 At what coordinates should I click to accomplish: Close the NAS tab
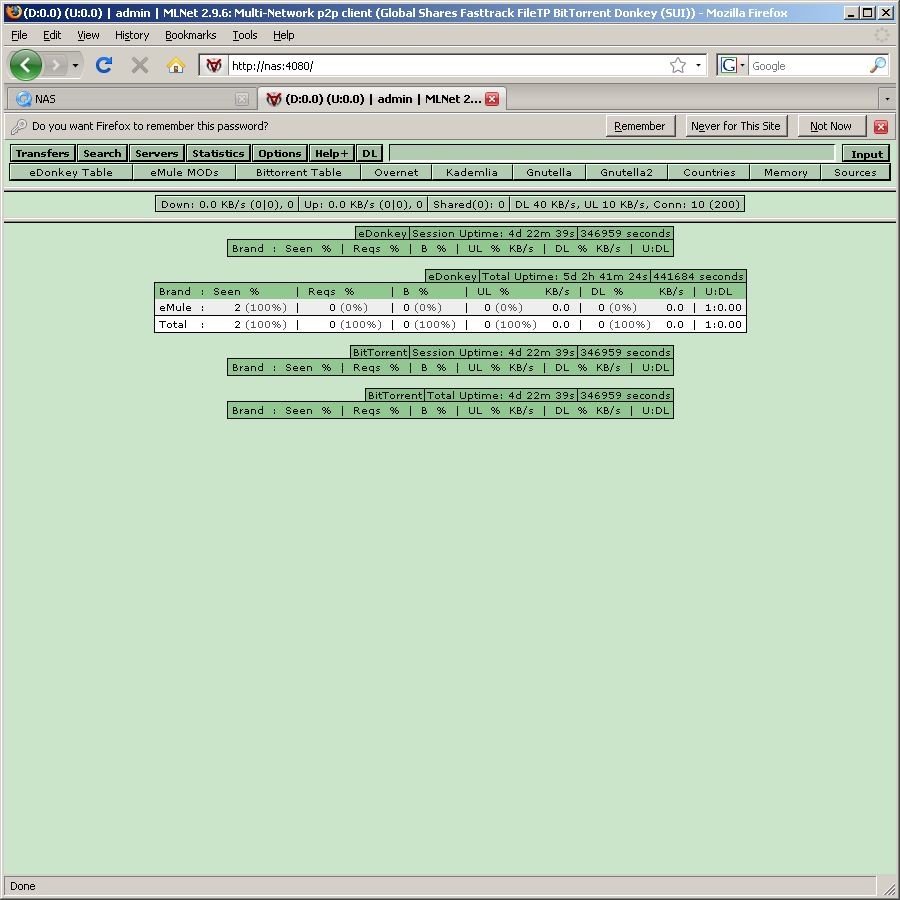tap(242, 99)
